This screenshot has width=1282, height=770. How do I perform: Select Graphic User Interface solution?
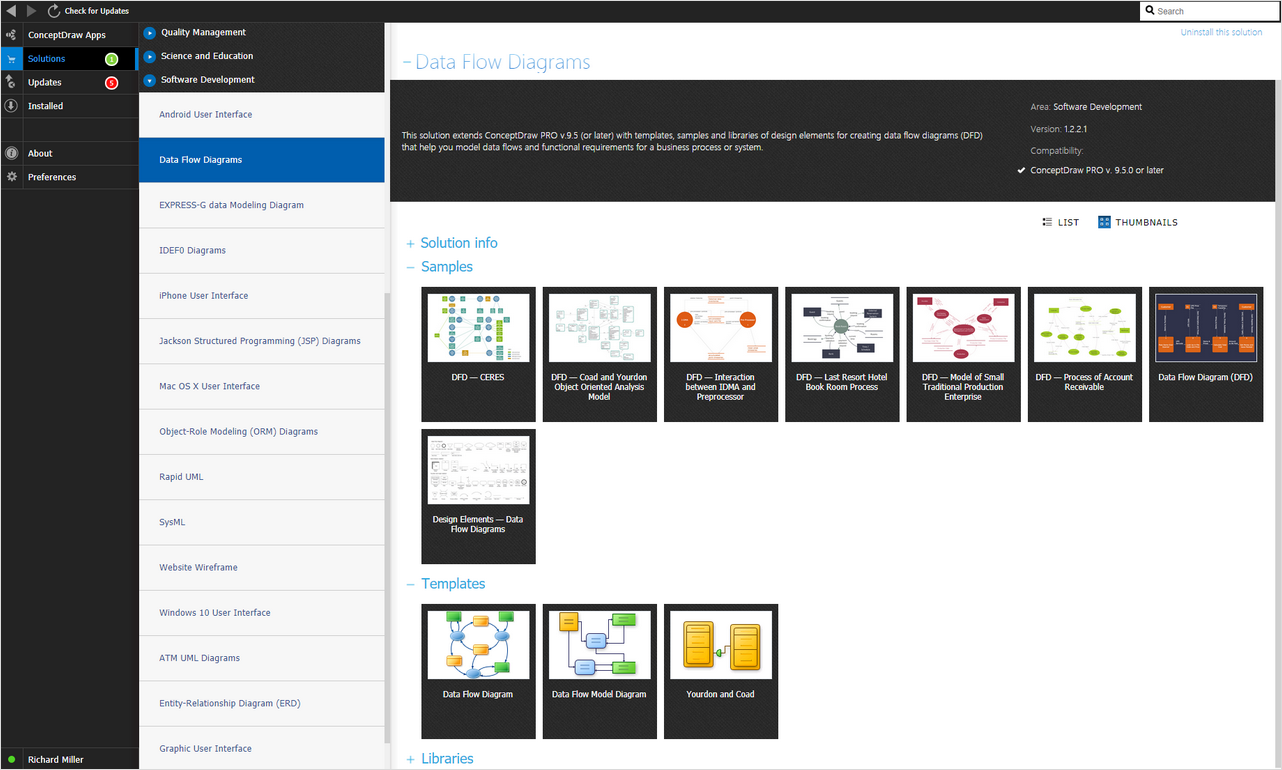click(x=261, y=748)
